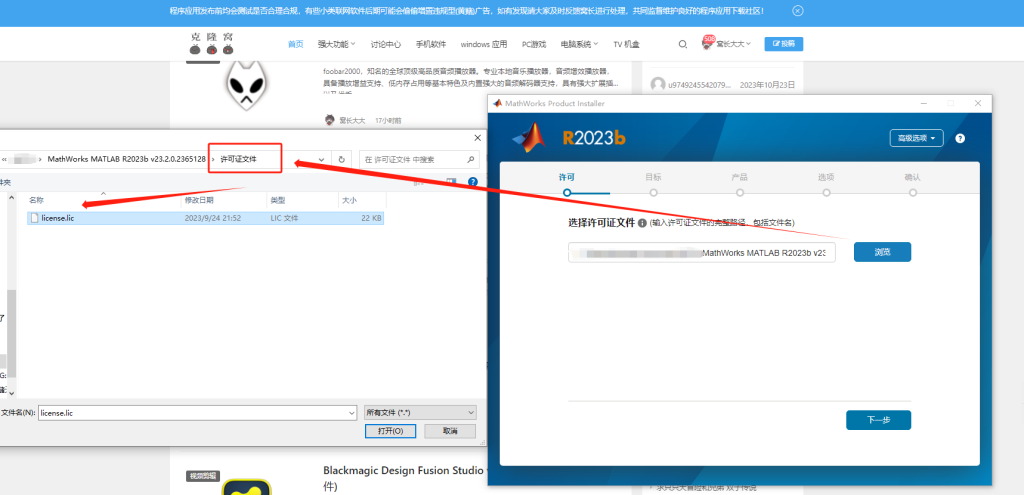This screenshot has width=1024, height=495.
Task: Expand the 电脑系统 menu
Action: [579, 44]
